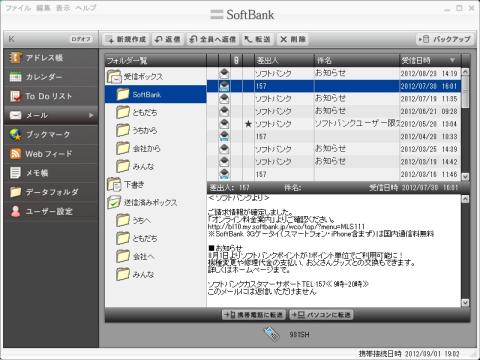Open mail dated 2012/06/21 09:28
Screen dimensions: 480x360
(334, 111)
